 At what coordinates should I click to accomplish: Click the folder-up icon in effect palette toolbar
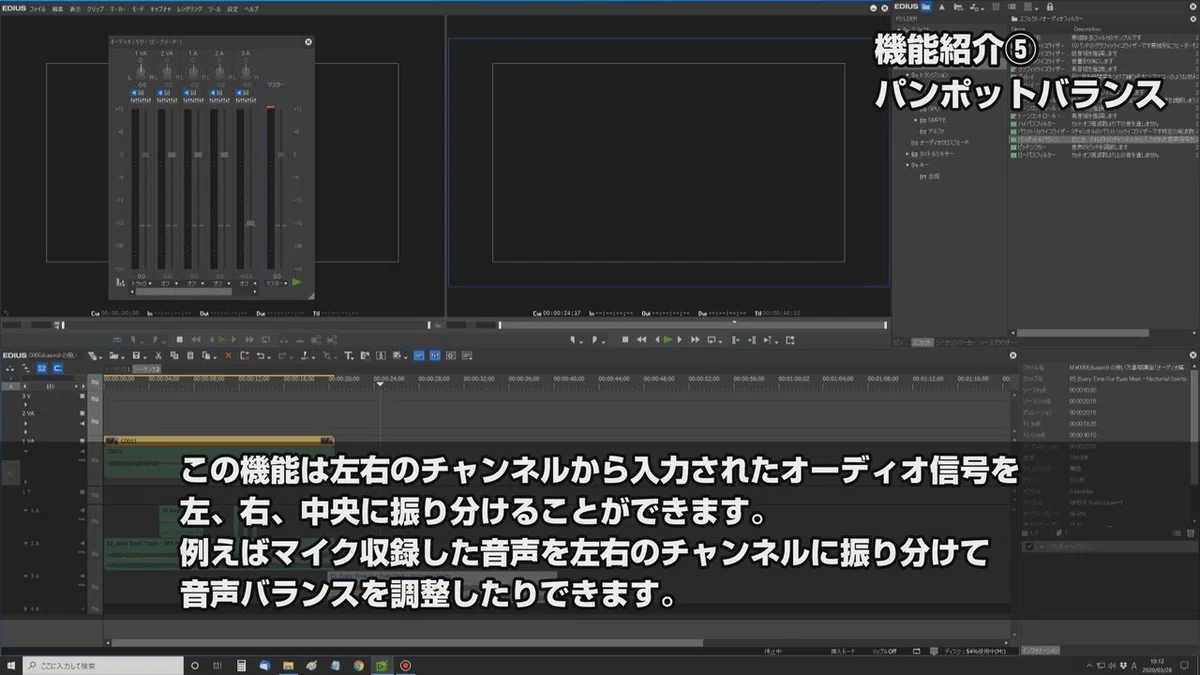(942, 7)
